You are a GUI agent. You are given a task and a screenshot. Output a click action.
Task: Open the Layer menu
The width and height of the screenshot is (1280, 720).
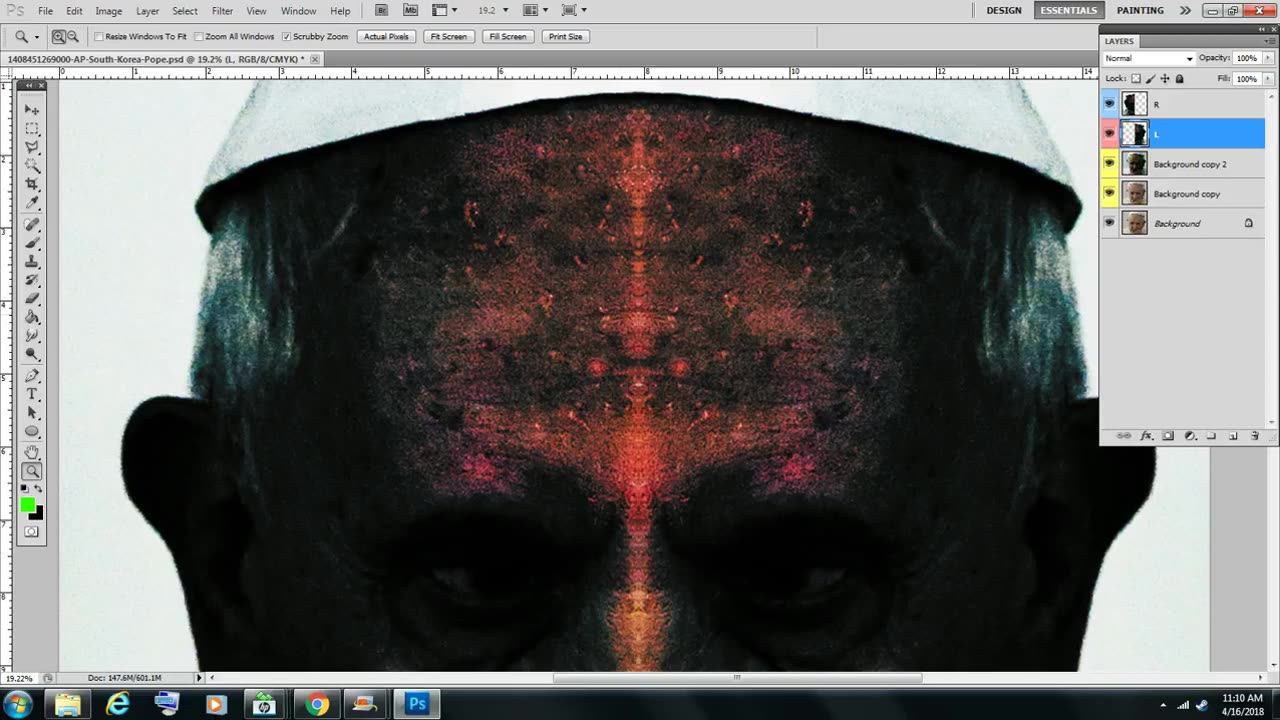[147, 11]
